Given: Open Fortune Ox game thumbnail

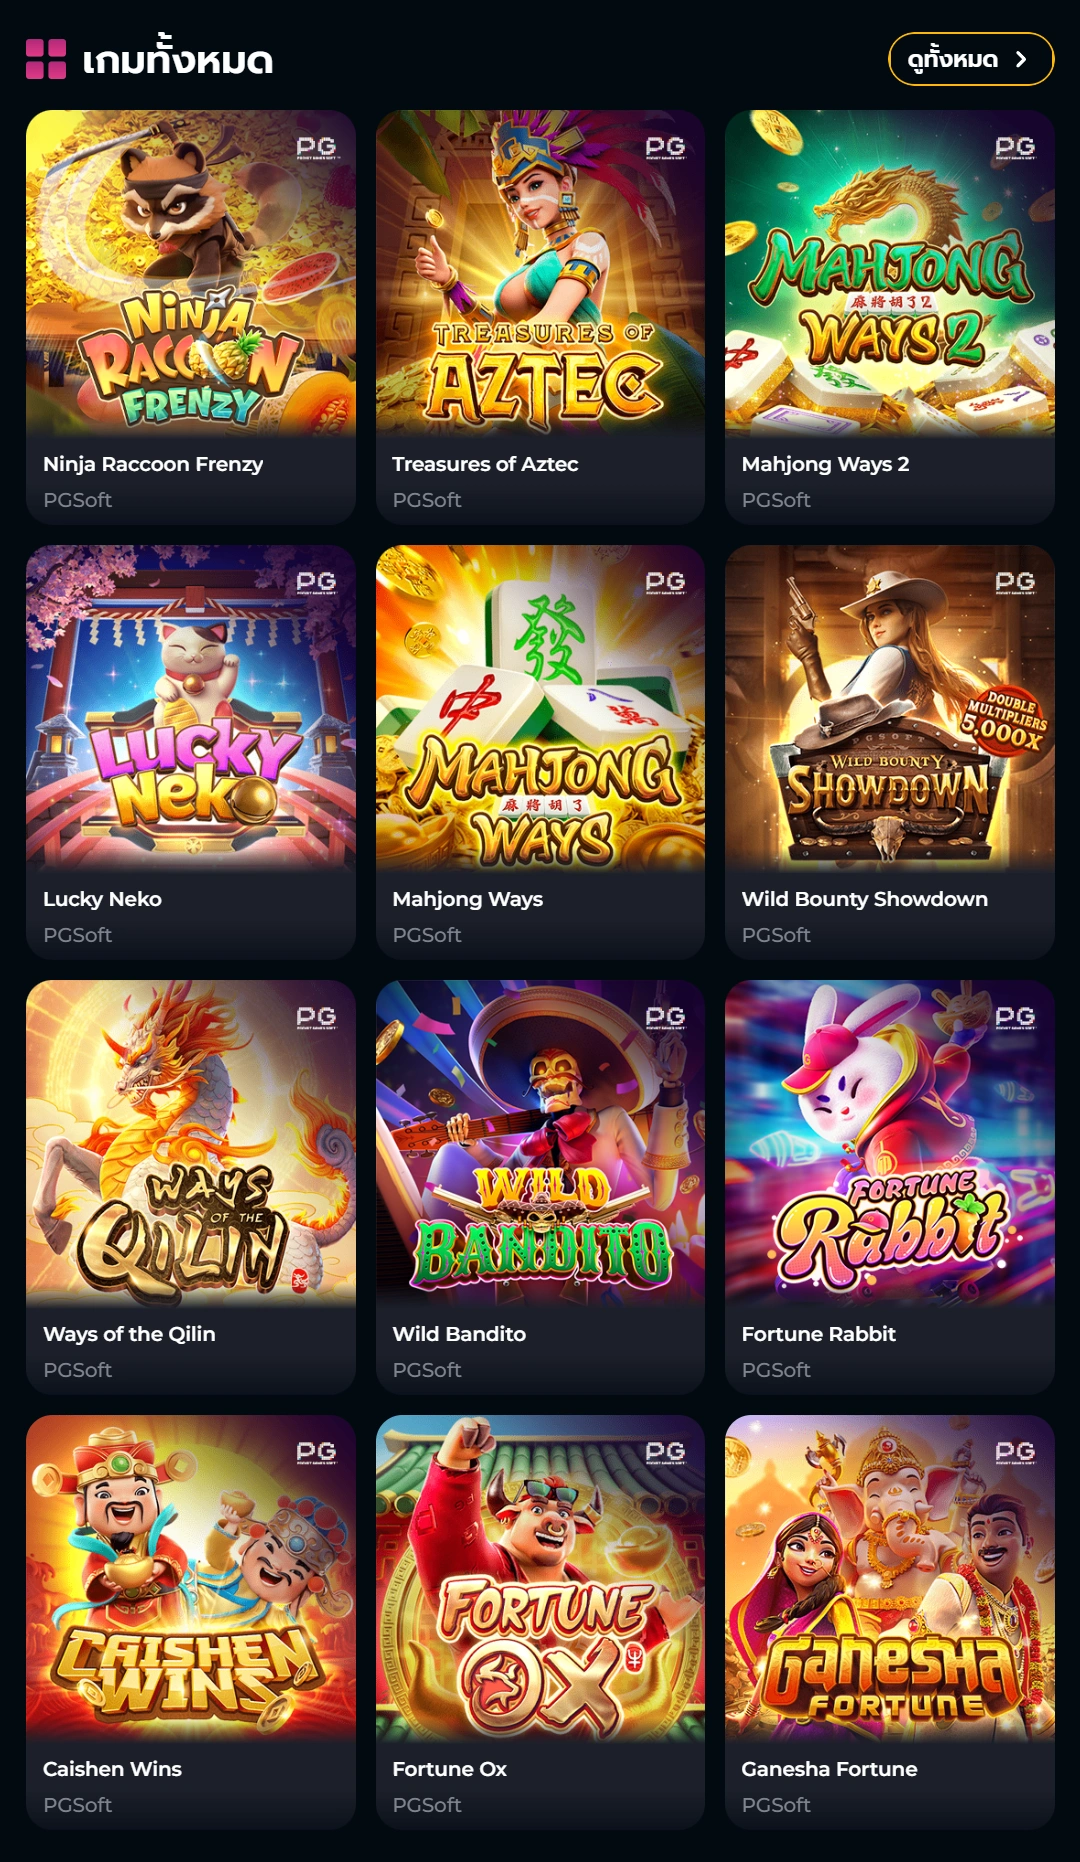Looking at the screenshot, I should (x=540, y=1578).
